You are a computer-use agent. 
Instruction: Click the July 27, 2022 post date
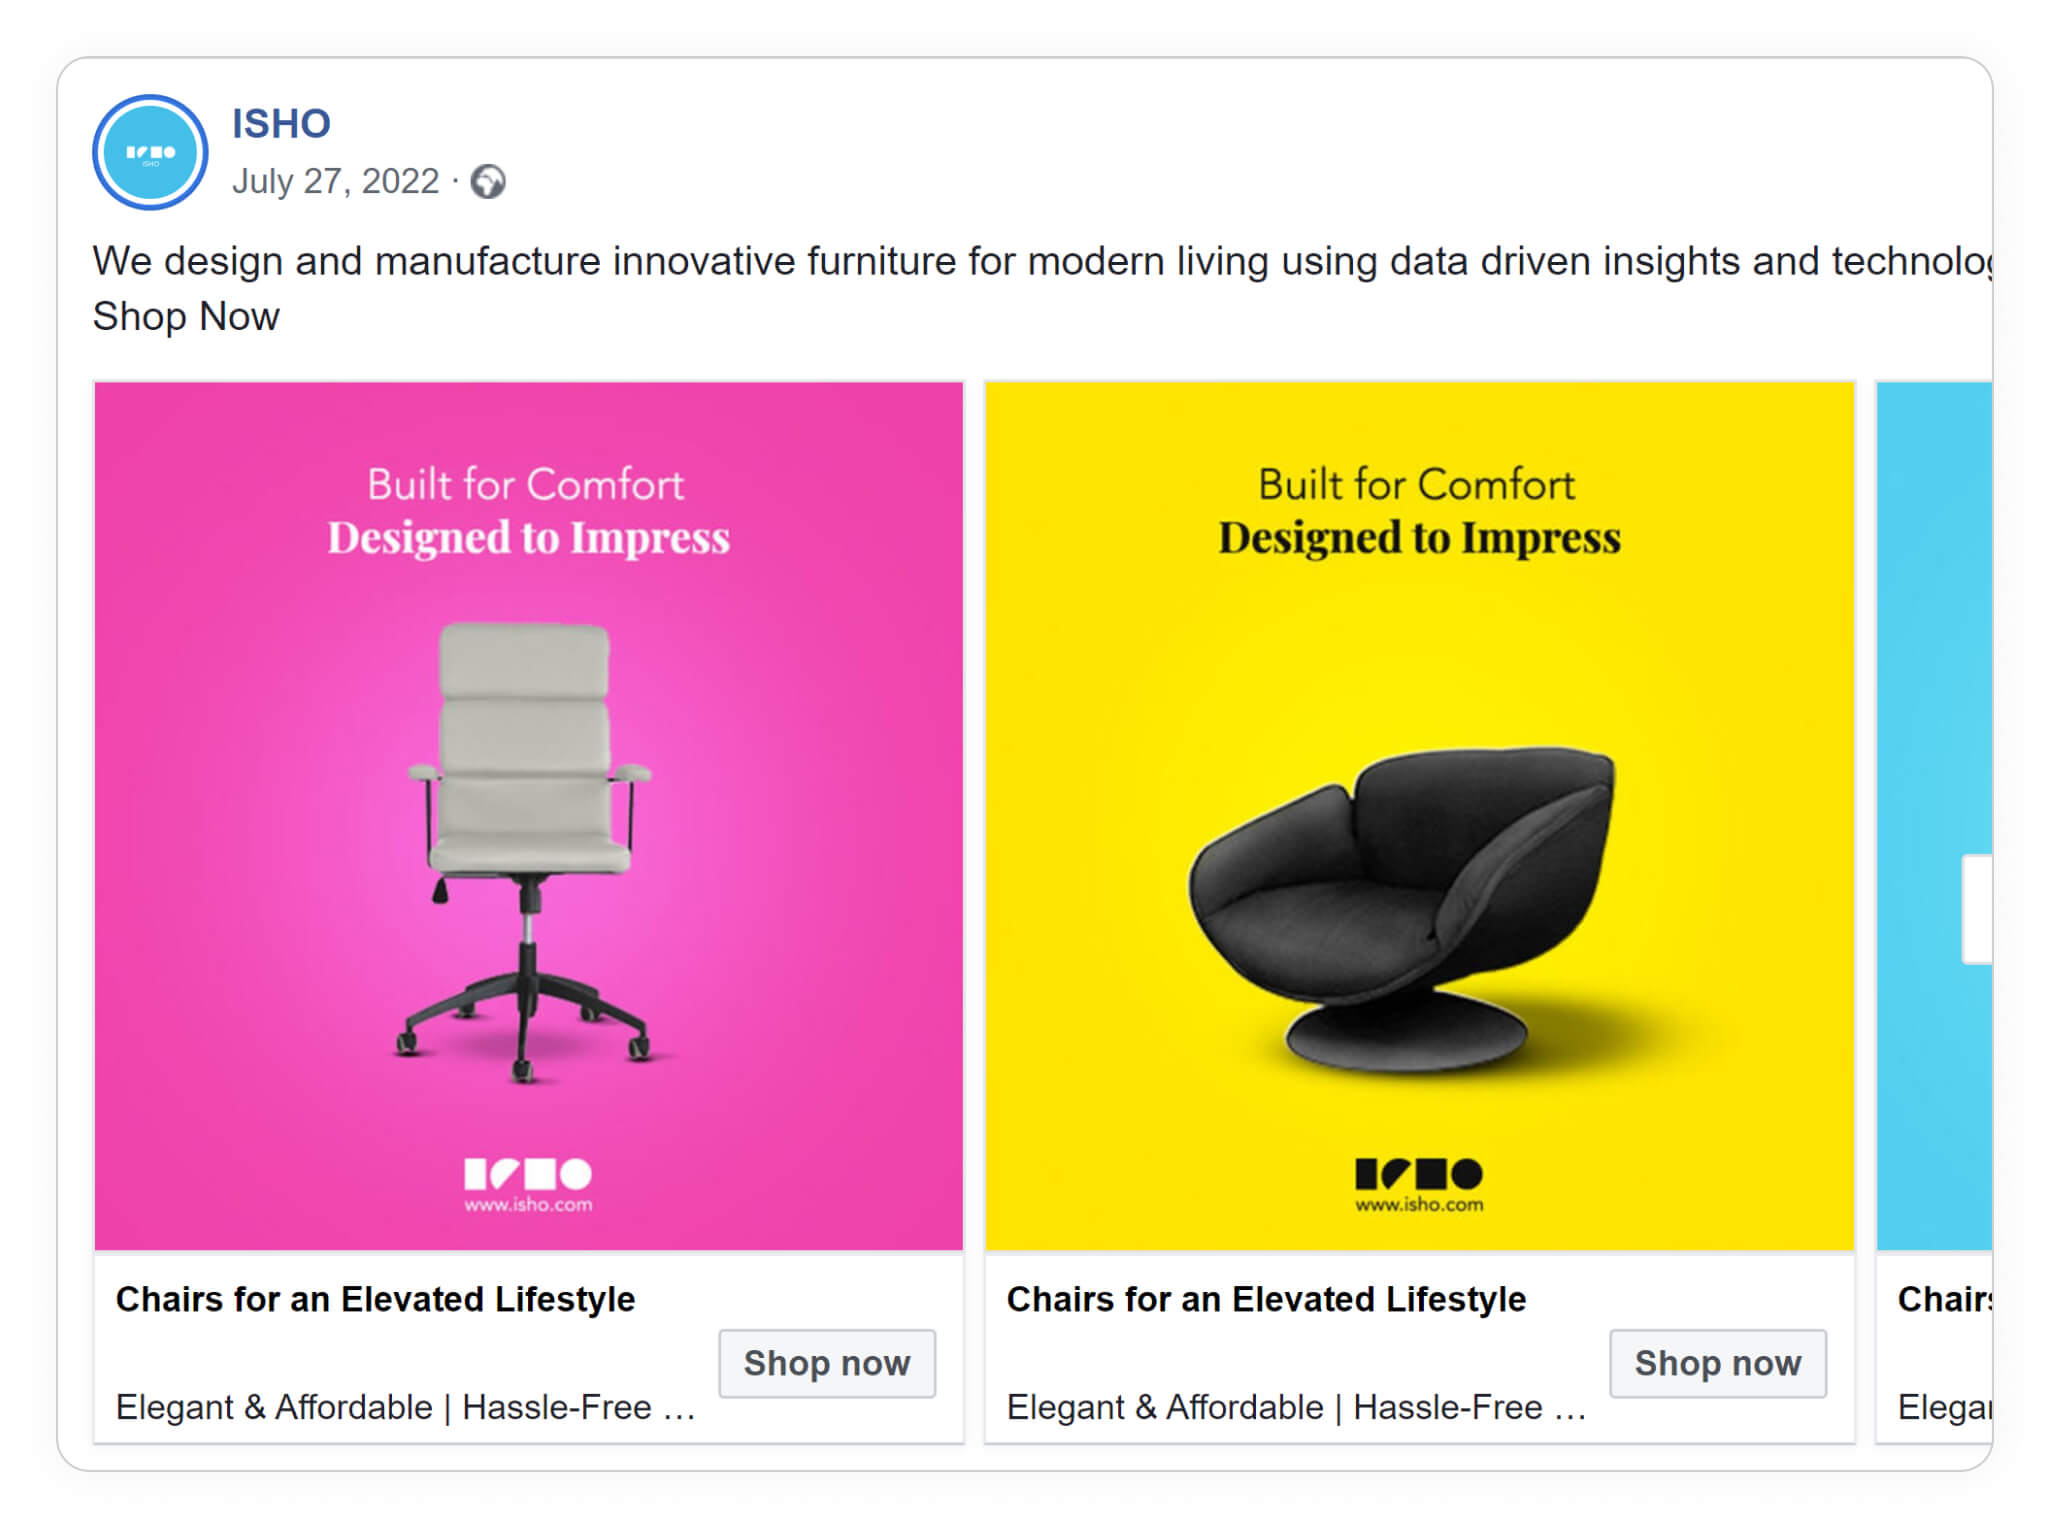pyautogui.click(x=335, y=182)
